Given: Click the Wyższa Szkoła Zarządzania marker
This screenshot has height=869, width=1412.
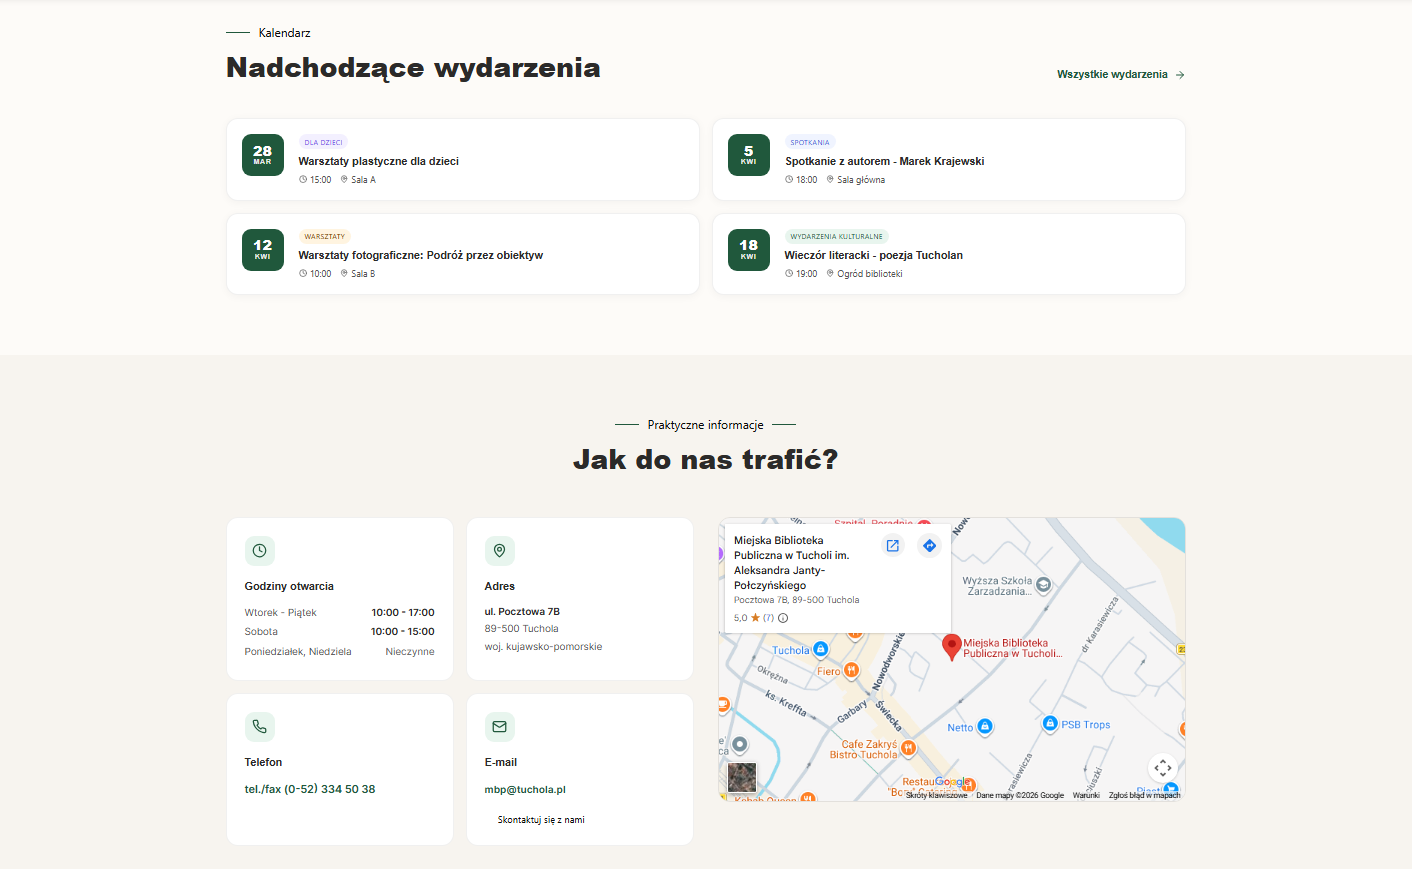Looking at the screenshot, I should tap(1043, 585).
